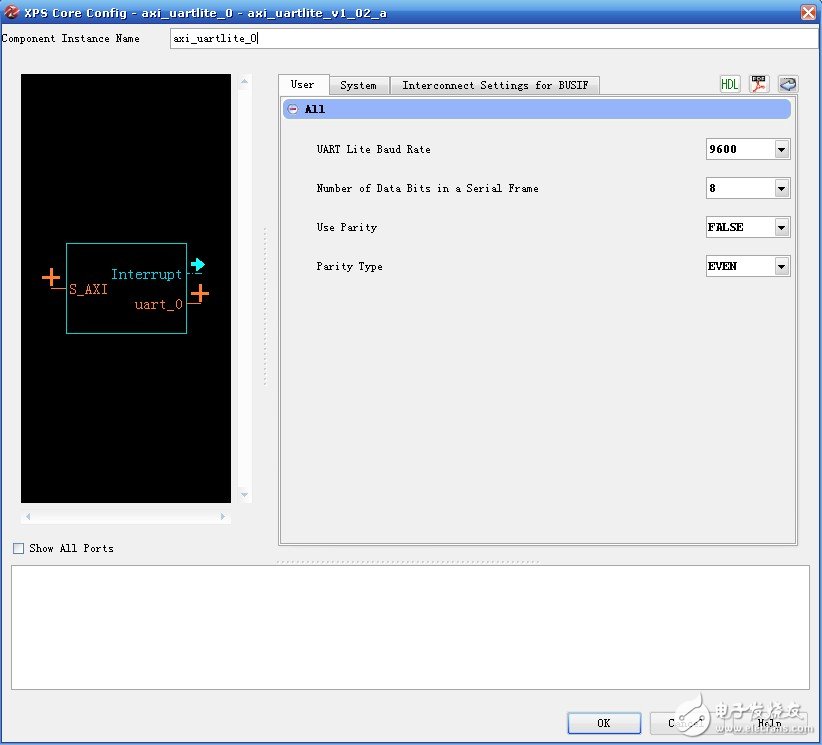822x745 pixels.
Task: Click the application icon in title bar
Action: [x=11, y=12]
